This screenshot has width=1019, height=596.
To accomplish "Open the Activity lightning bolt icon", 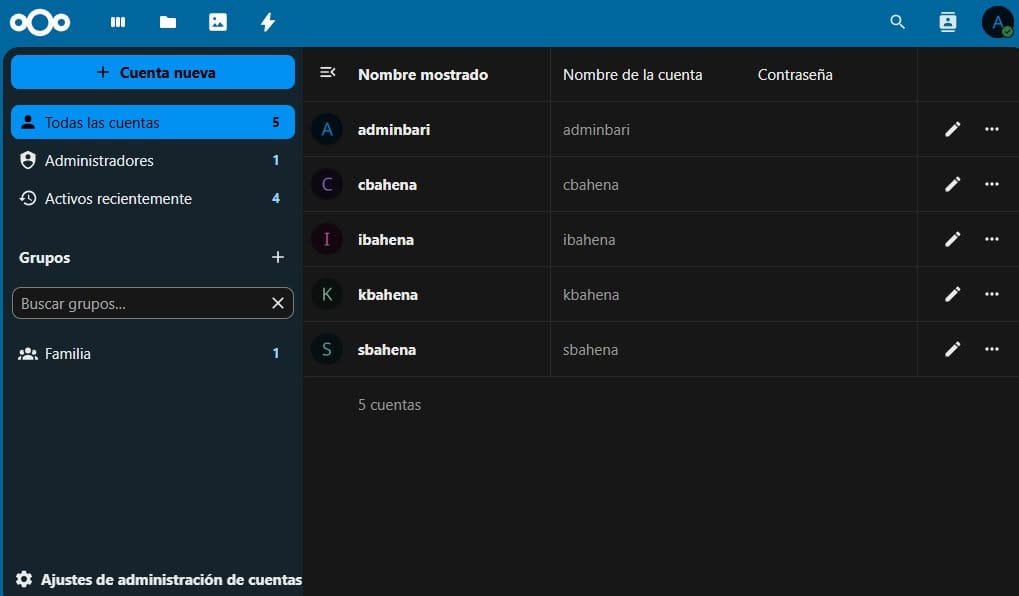I will pyautogui.click(x=268, y=23).
